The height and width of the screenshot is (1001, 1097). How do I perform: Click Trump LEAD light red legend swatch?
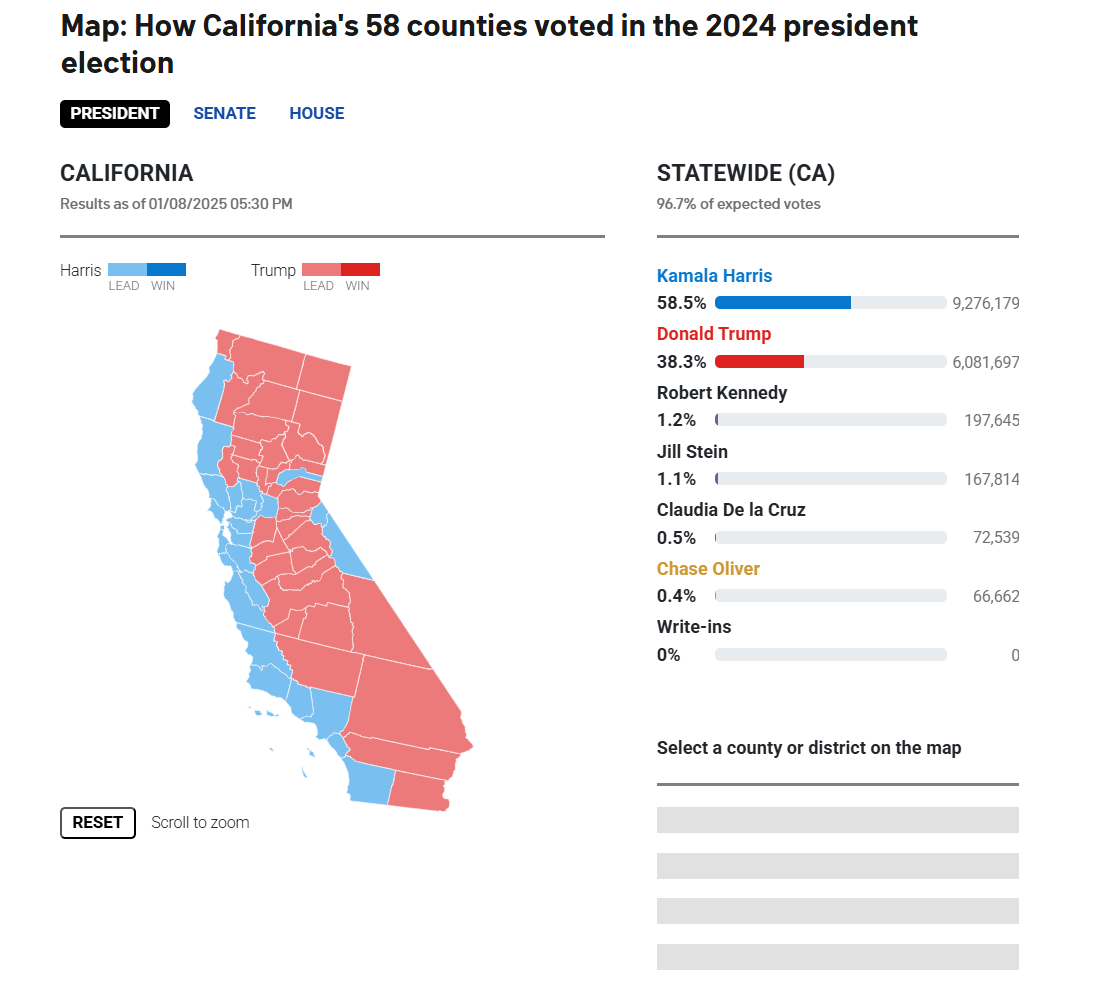[321, 269]
